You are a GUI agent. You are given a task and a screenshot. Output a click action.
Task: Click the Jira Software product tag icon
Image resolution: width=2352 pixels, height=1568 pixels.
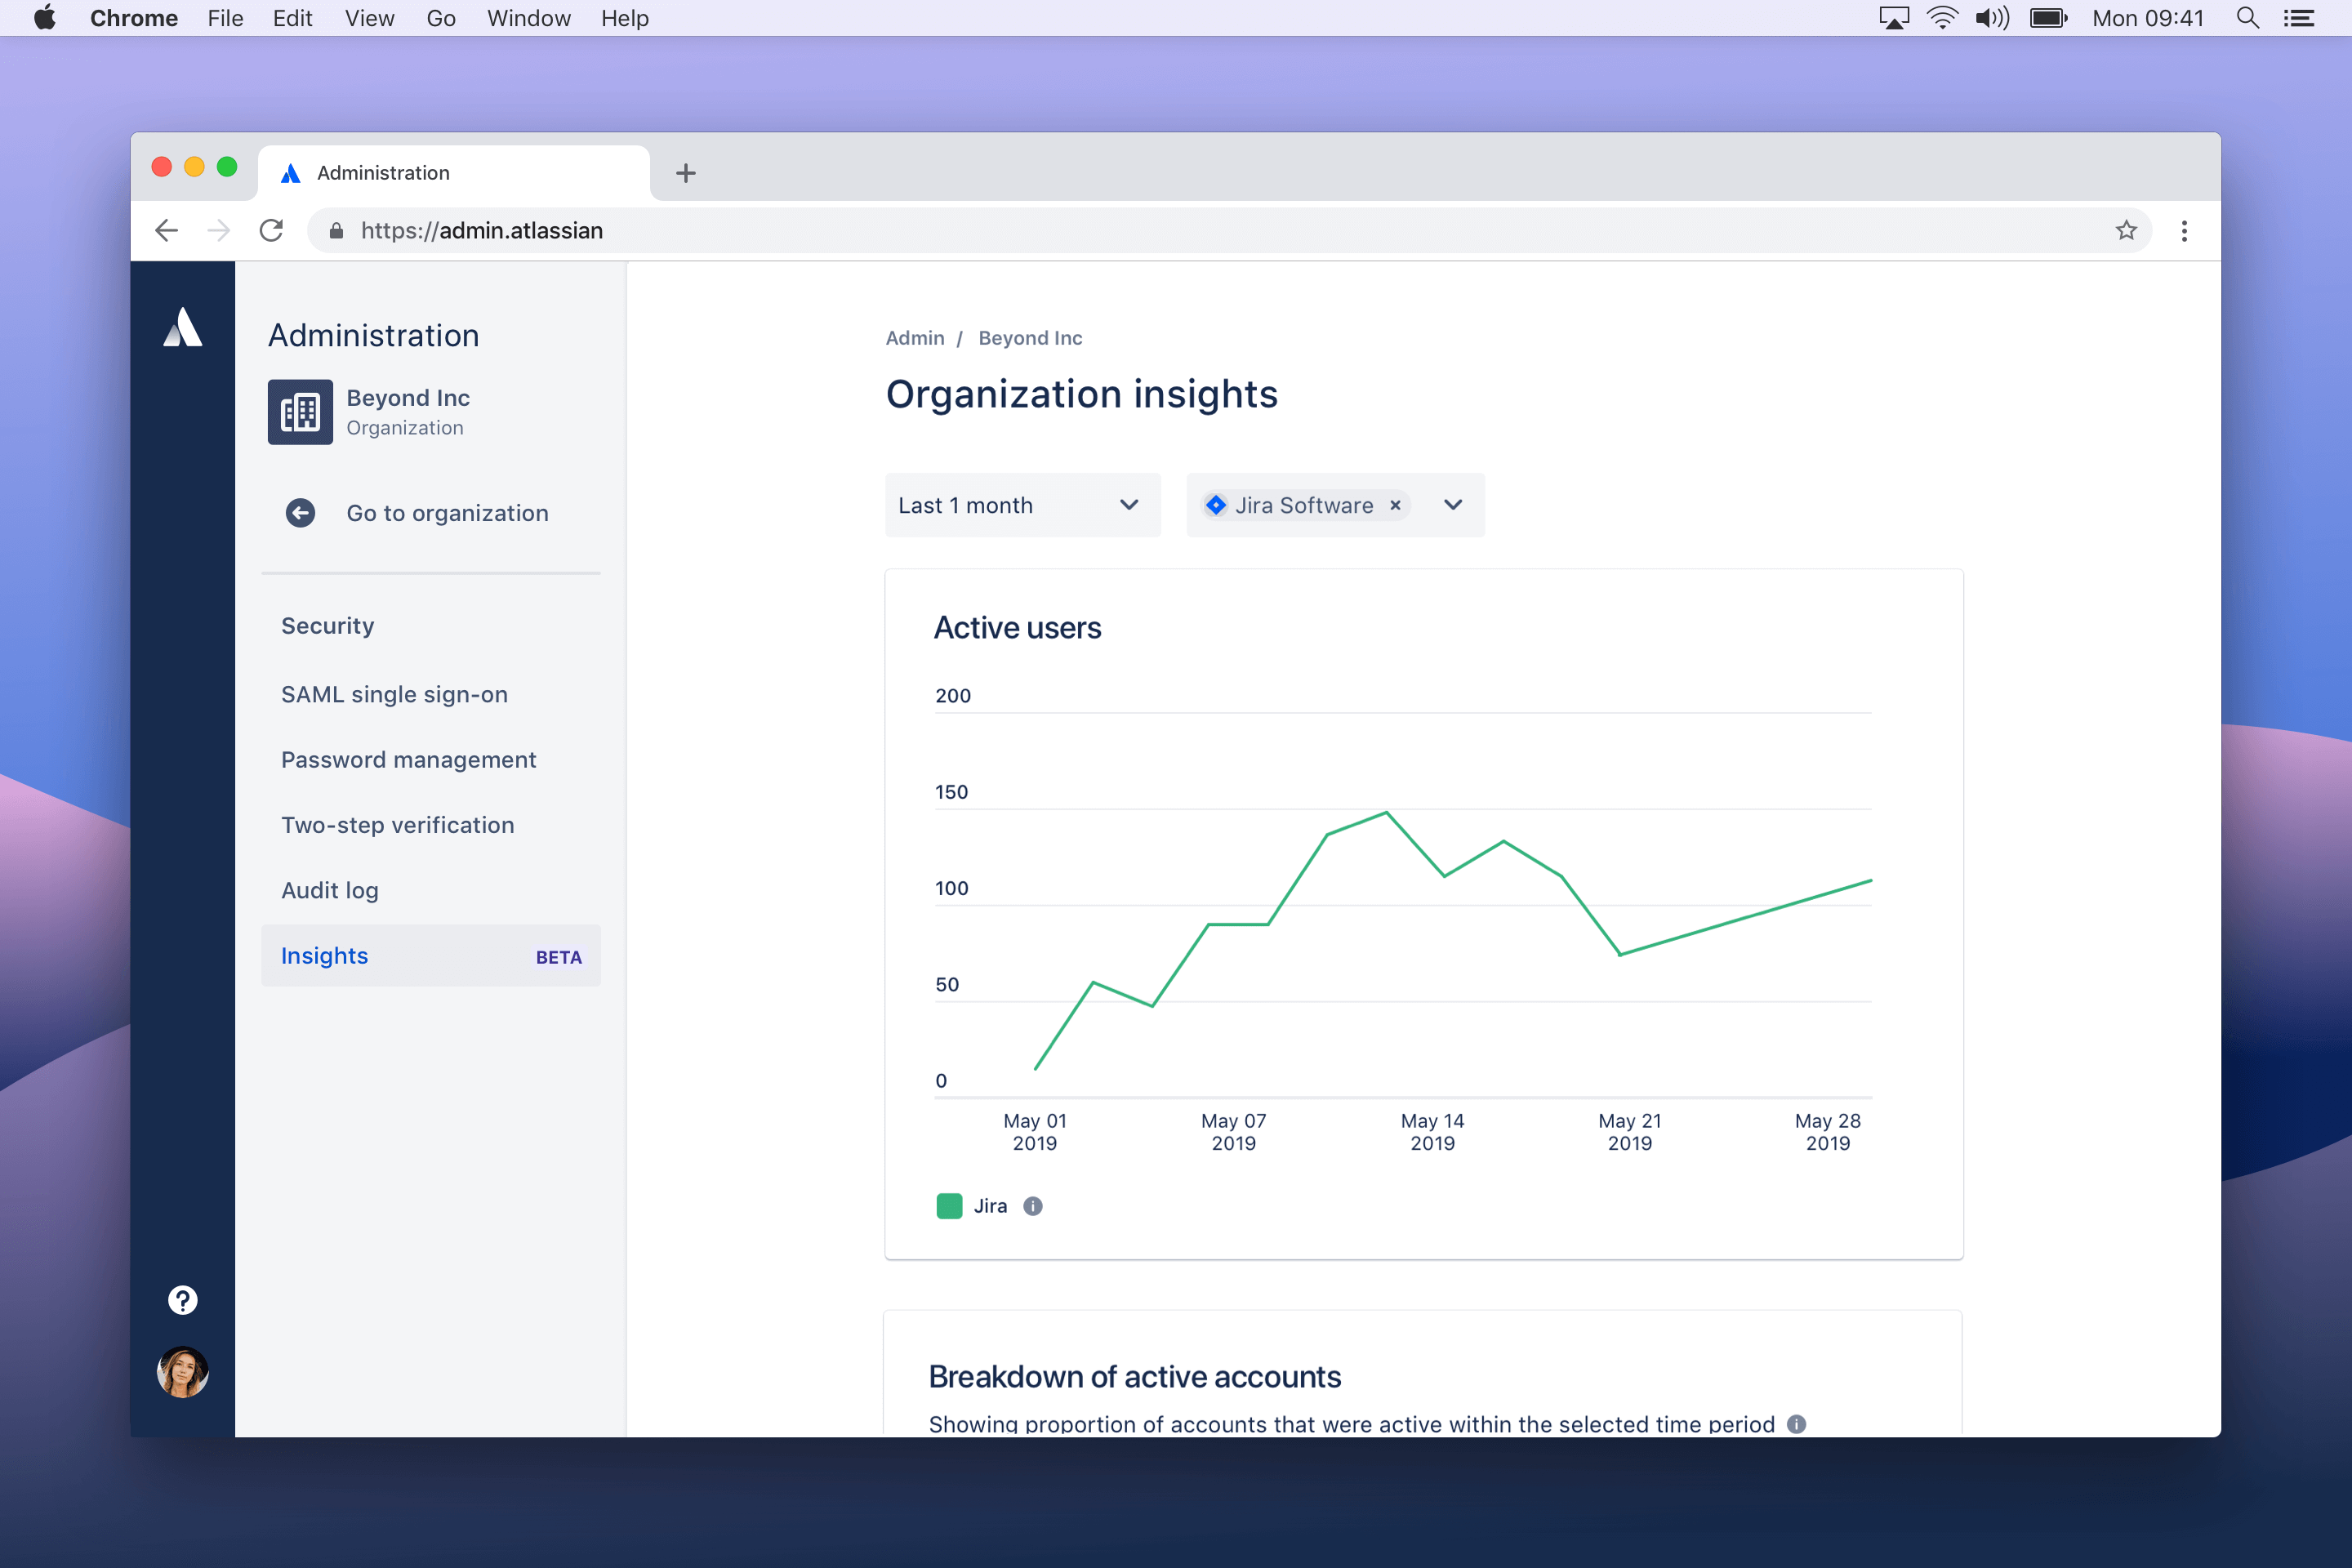click(1214, 506)
